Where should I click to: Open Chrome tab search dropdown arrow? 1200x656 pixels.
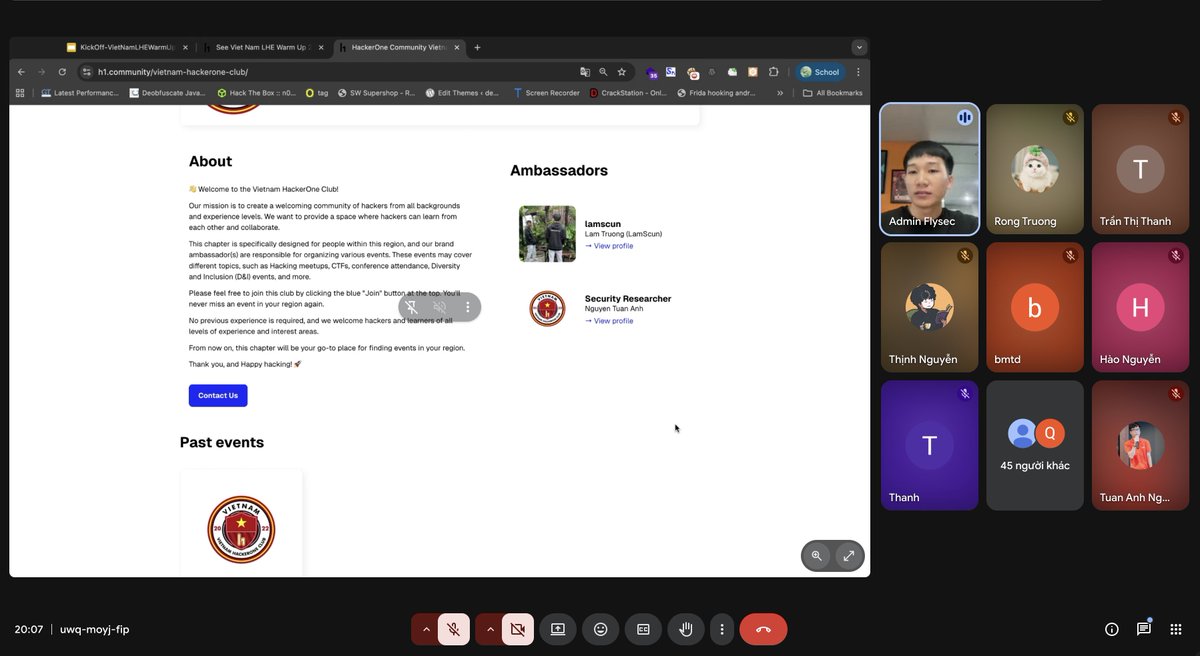pos(858,47)
